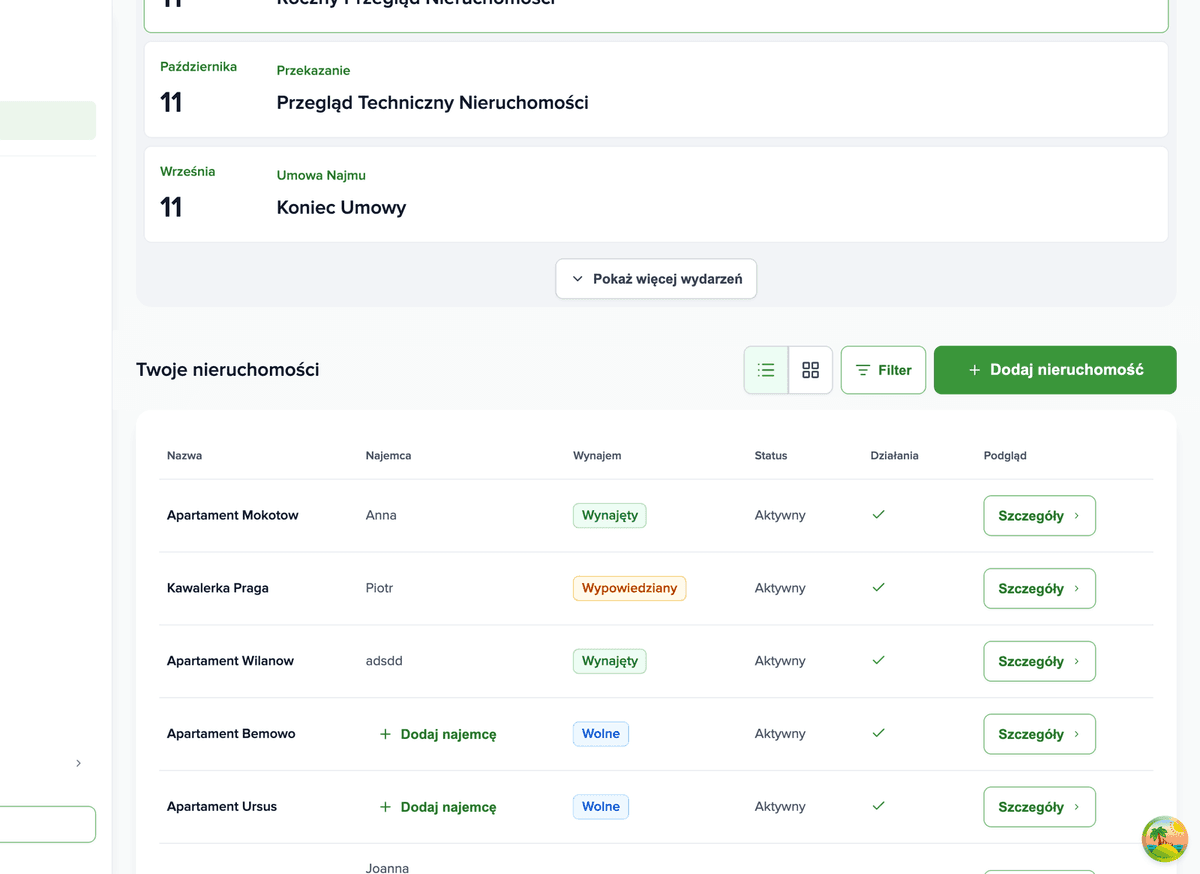The height and width of the screenshot is (874, 1200).
Task: Click the Podgląd column header
Action: coord(1005,456)
